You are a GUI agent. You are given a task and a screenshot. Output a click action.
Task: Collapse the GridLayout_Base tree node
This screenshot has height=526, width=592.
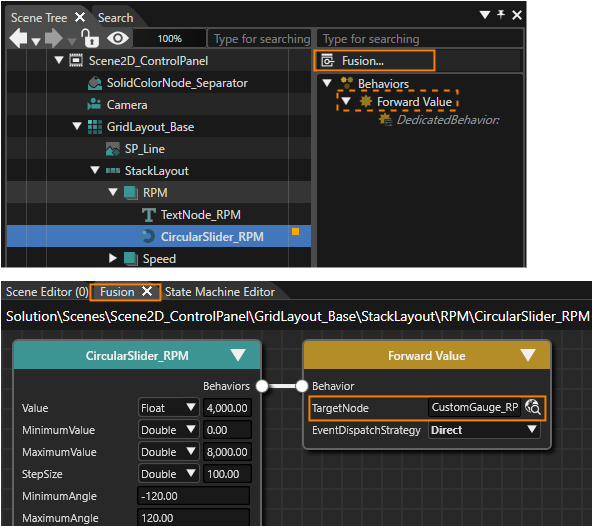77,126
